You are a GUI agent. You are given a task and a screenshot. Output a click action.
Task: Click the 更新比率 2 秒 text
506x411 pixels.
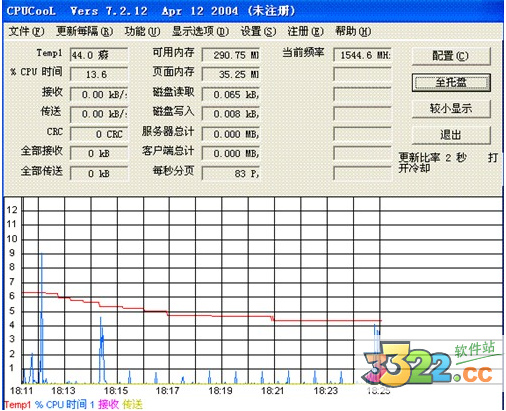point(433,157)
